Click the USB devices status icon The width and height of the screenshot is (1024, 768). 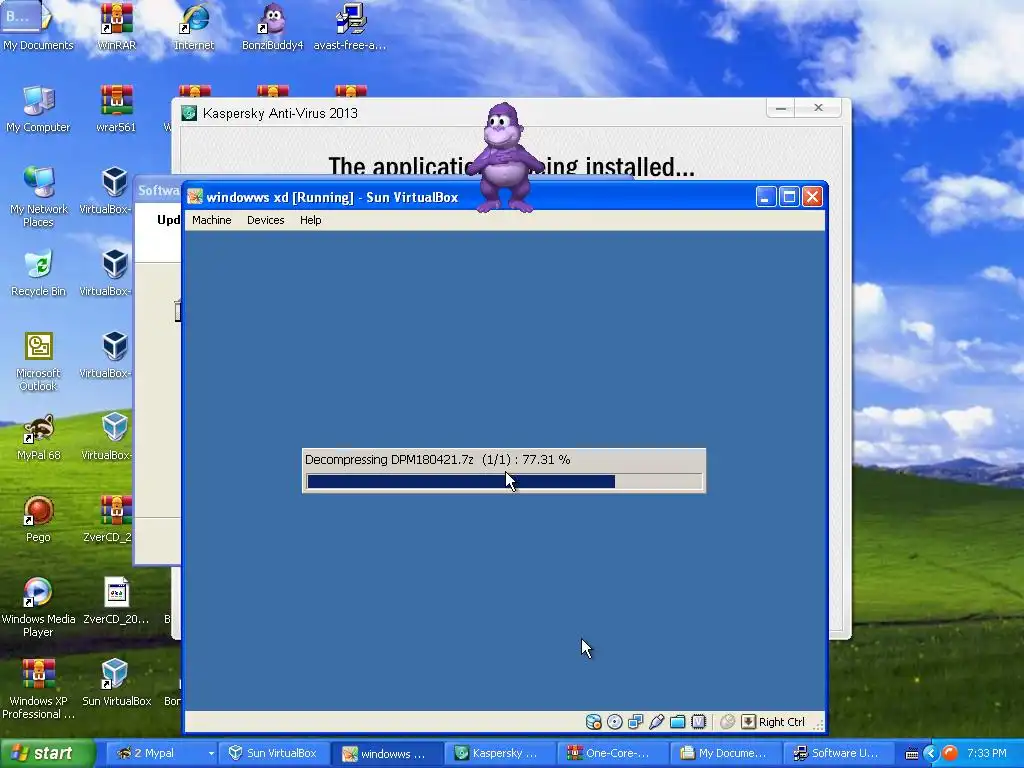(x=656, y=722)
